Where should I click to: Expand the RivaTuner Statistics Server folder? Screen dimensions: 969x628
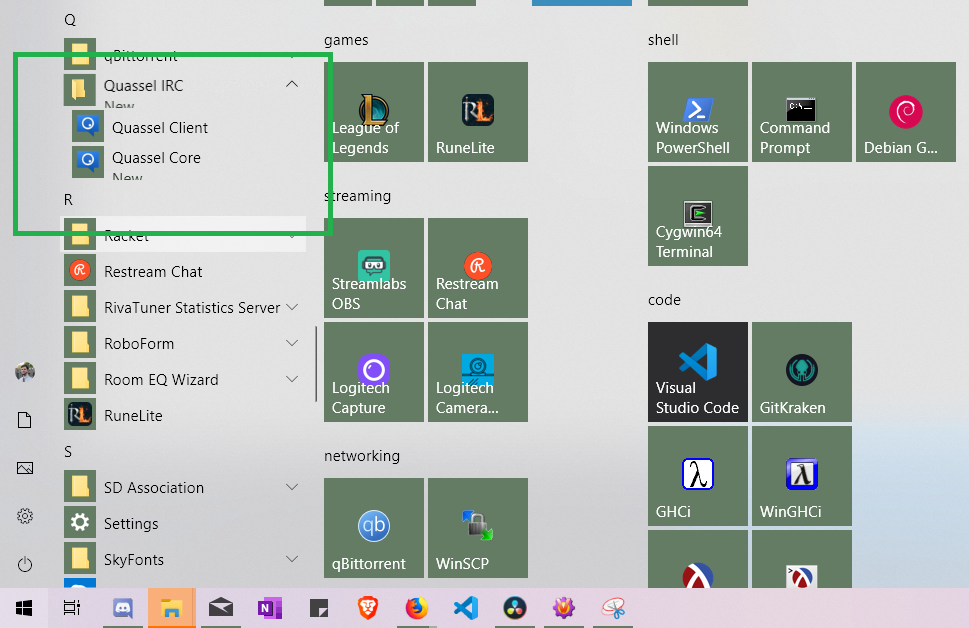pos(185,307)
